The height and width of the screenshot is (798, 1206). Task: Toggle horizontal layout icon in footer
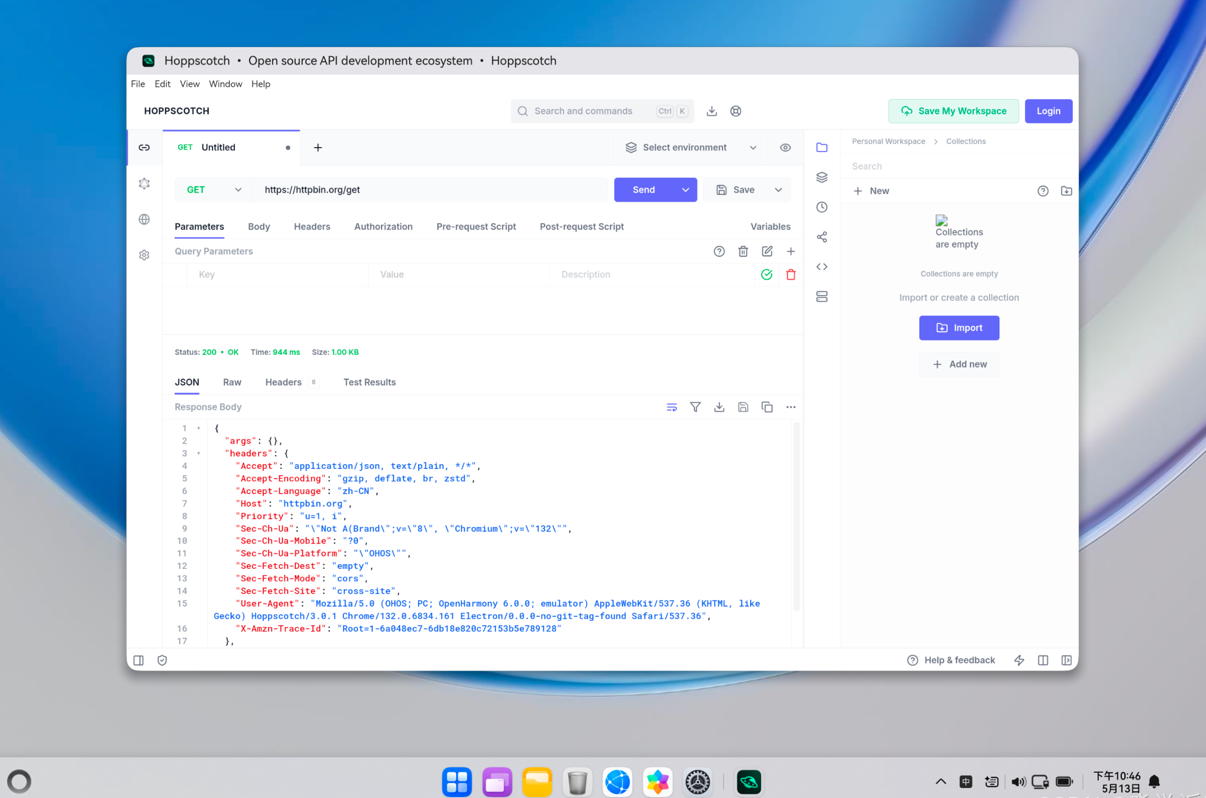tap(1043, 660)
